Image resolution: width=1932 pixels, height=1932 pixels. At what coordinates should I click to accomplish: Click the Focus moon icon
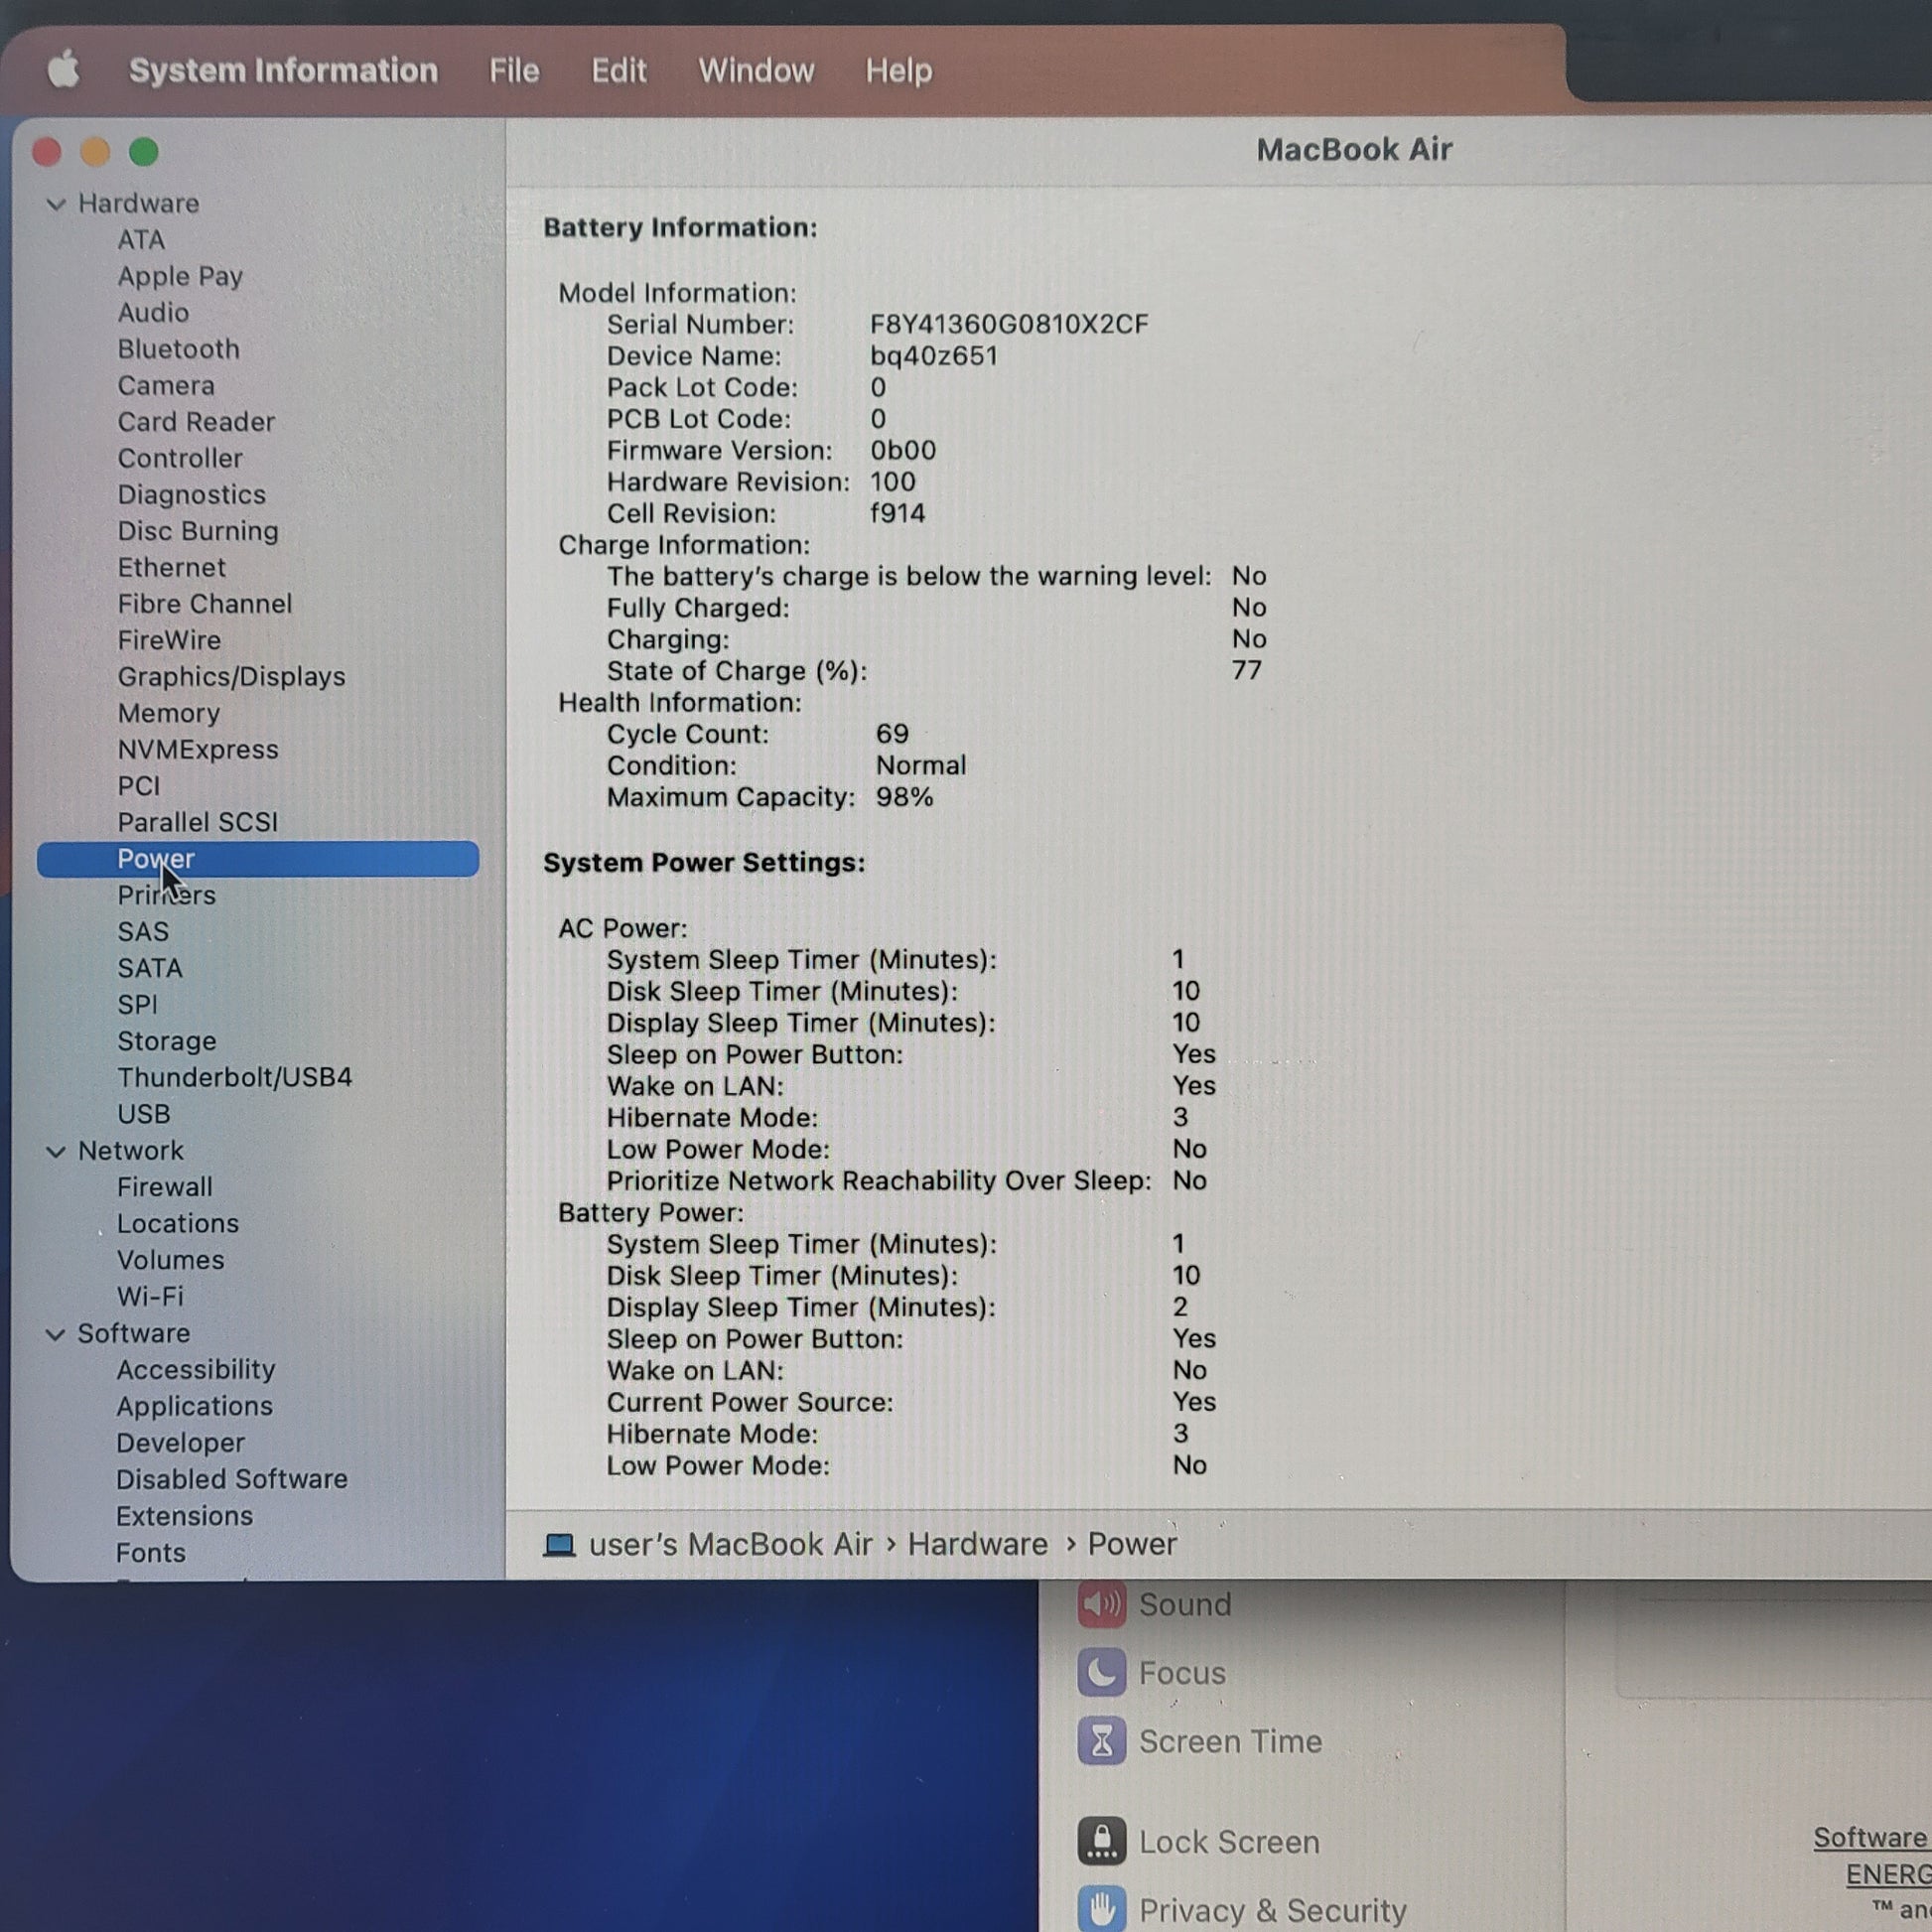[1101, 1672]
